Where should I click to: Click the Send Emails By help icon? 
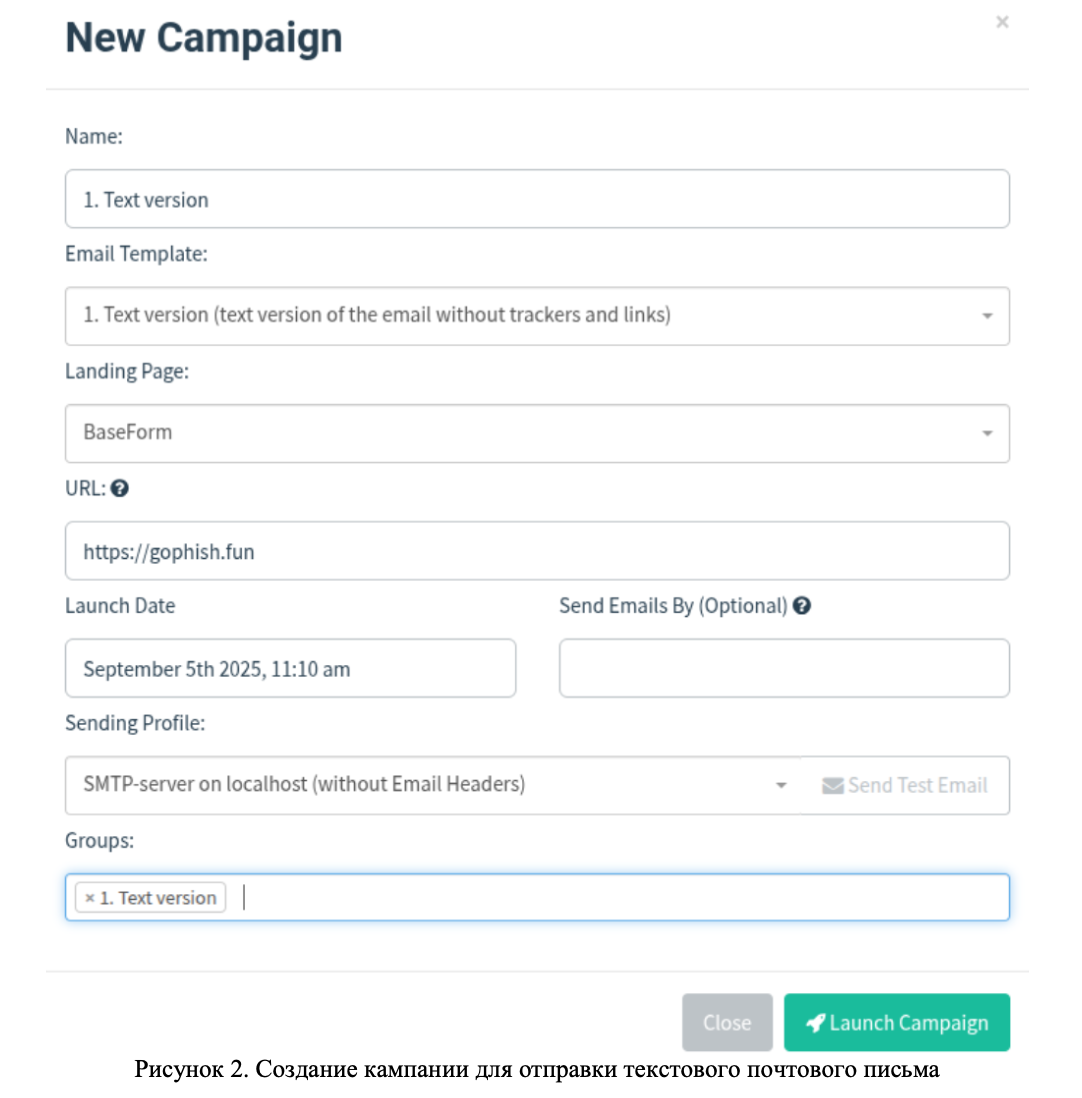[x=801, y=606]
